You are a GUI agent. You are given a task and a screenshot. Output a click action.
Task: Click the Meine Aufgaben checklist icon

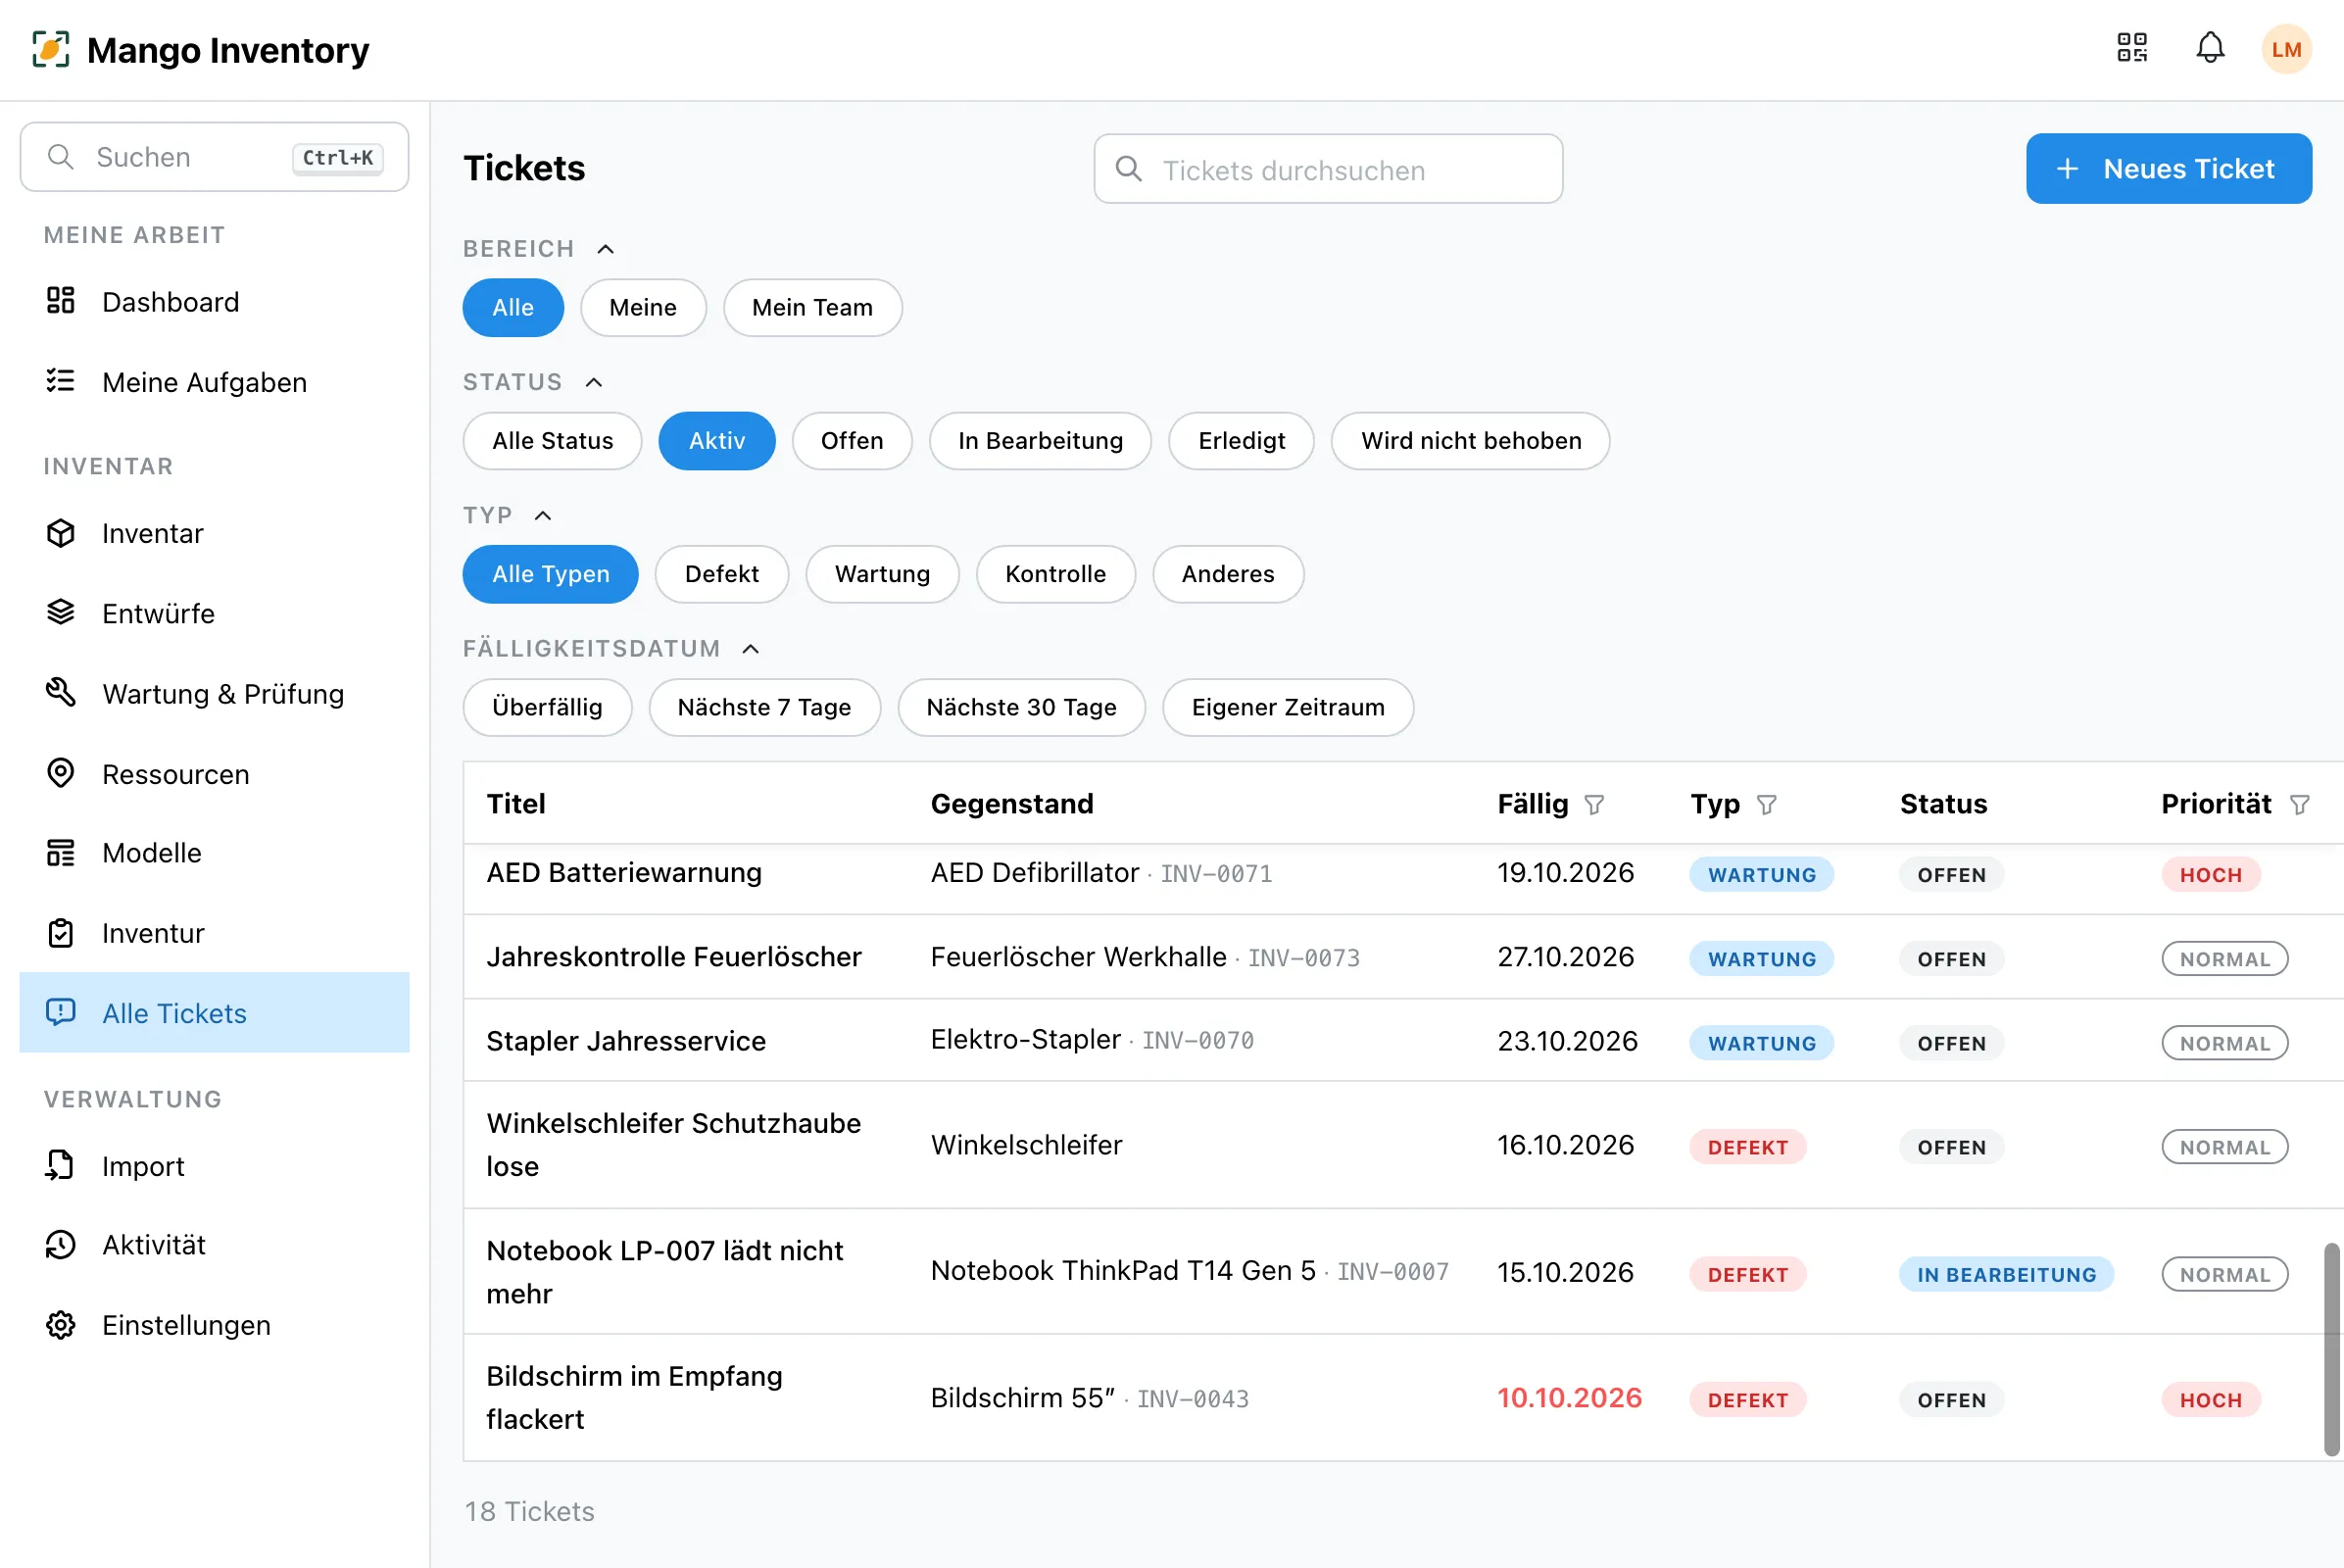click(61, 381)
